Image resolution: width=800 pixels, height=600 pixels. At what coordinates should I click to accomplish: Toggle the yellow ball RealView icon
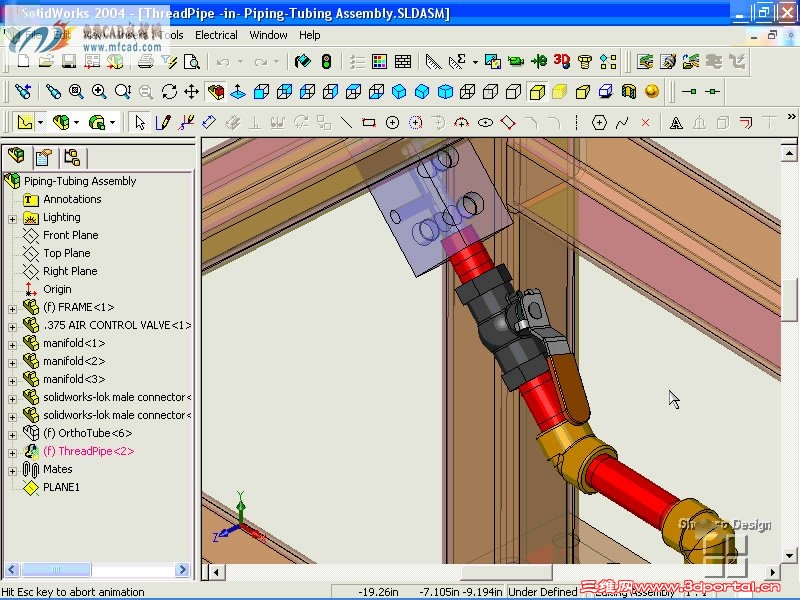tap(652, 92)
